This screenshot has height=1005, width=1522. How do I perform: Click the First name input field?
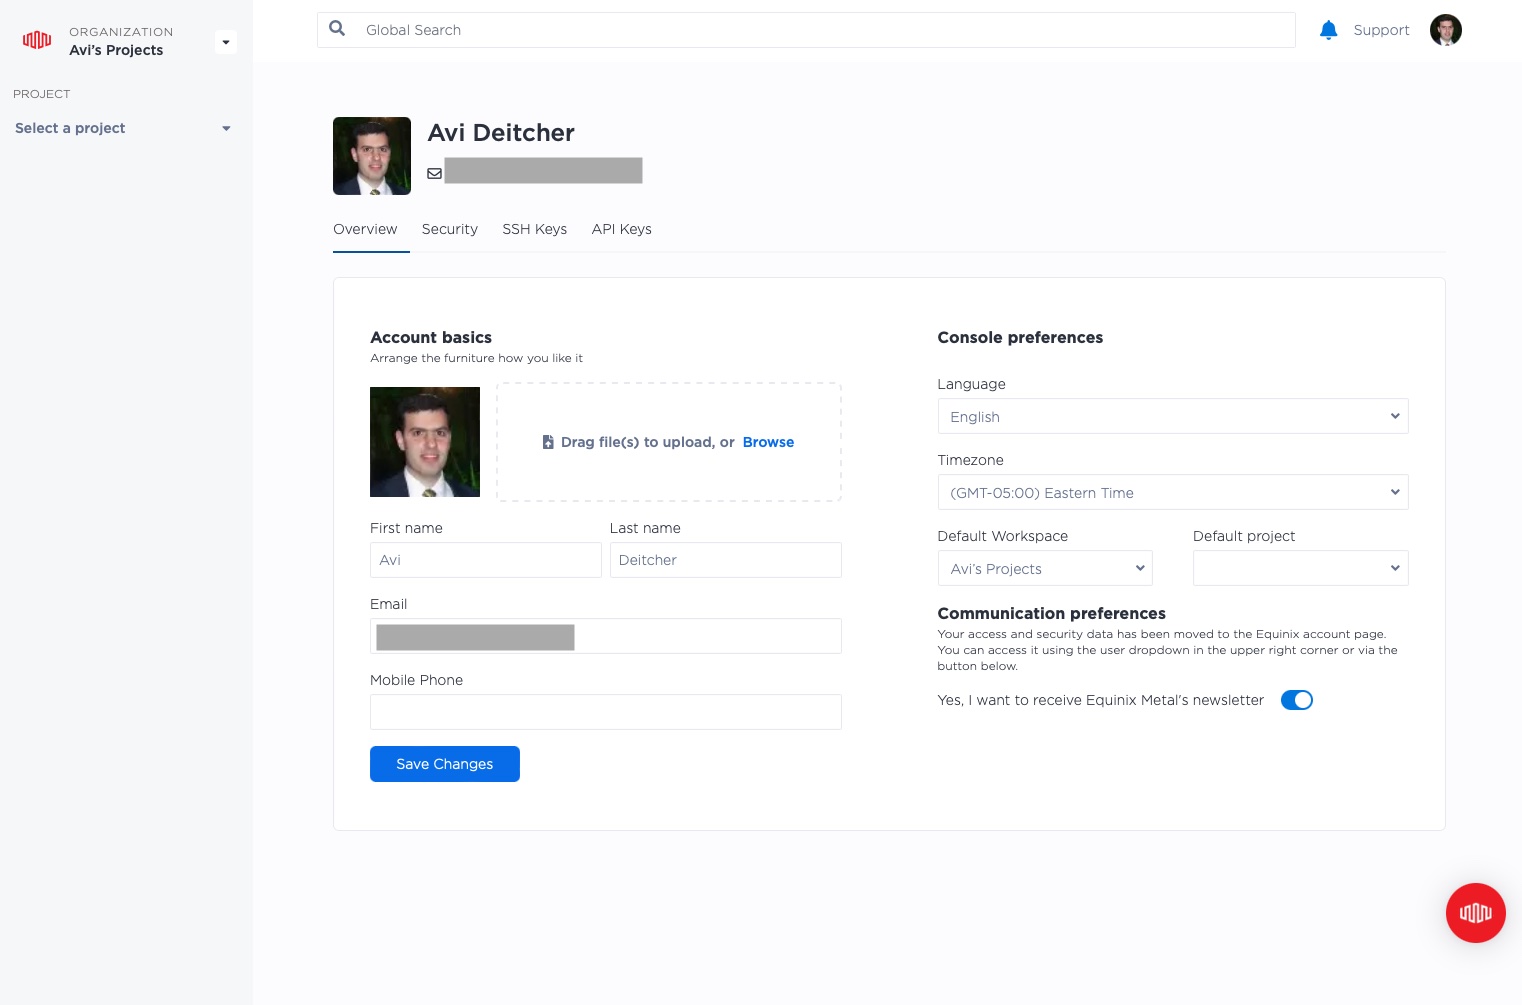pos(485,560)
